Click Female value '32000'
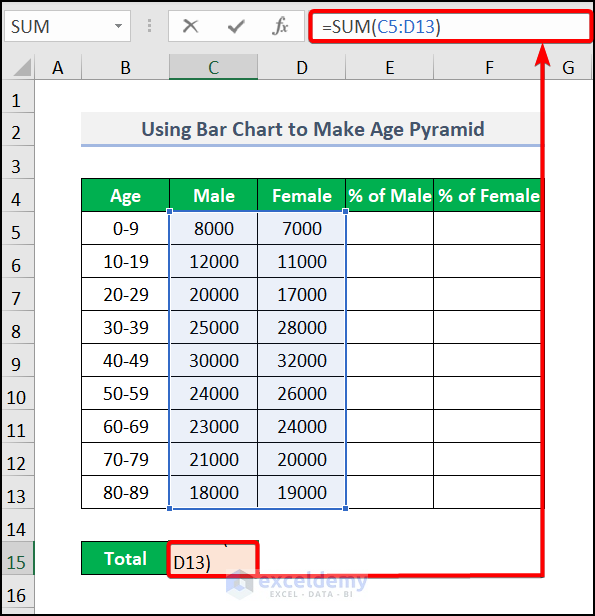The width and height of the screenshot is (595, 616). coord(302,360)
